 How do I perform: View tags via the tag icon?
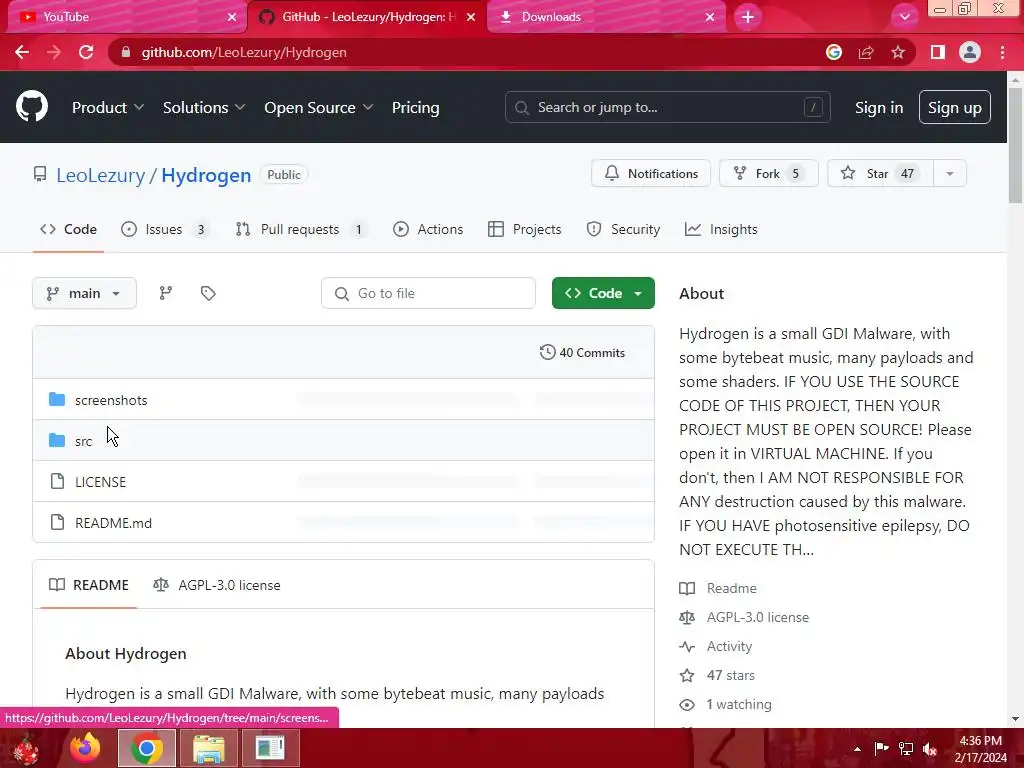tap(208, 293)
